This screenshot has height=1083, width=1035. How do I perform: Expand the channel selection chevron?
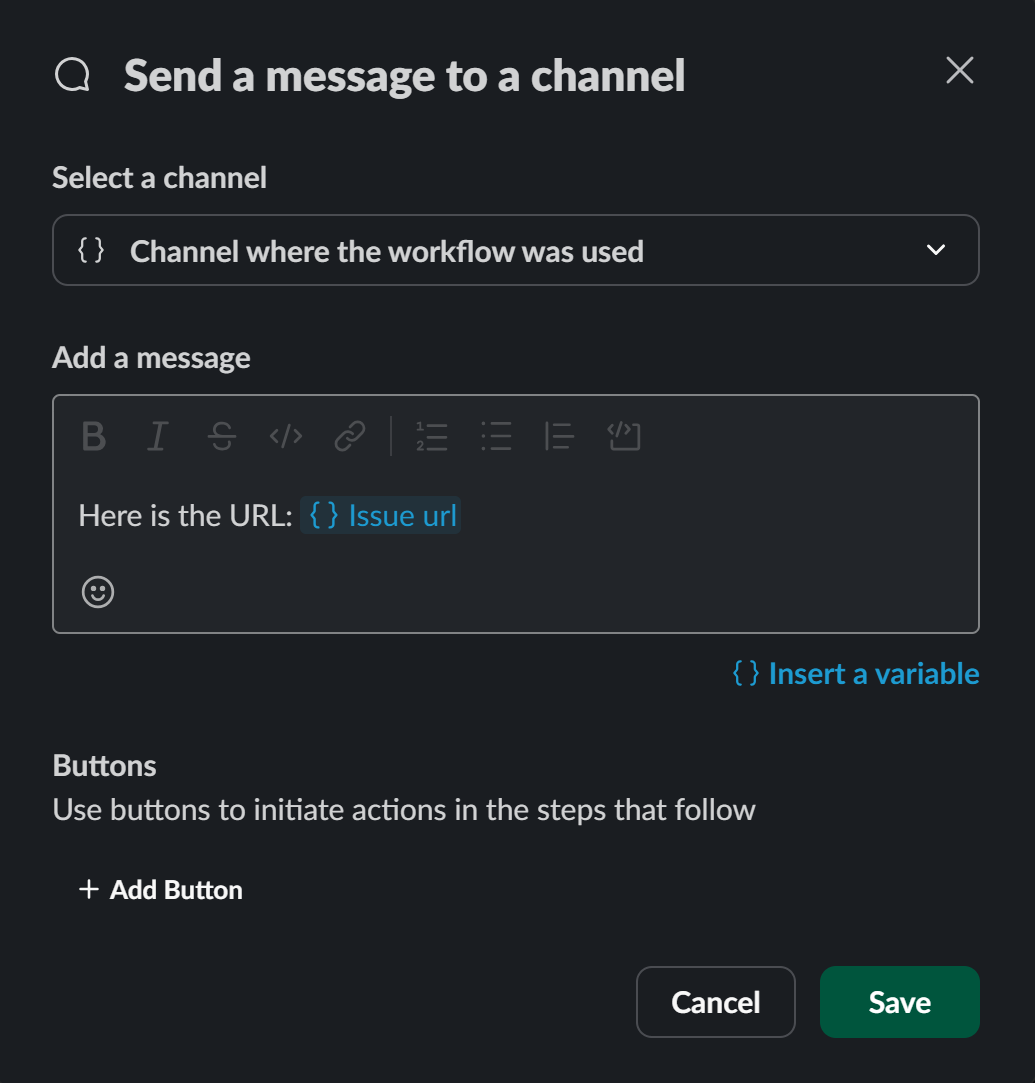[x=934, y=250]
